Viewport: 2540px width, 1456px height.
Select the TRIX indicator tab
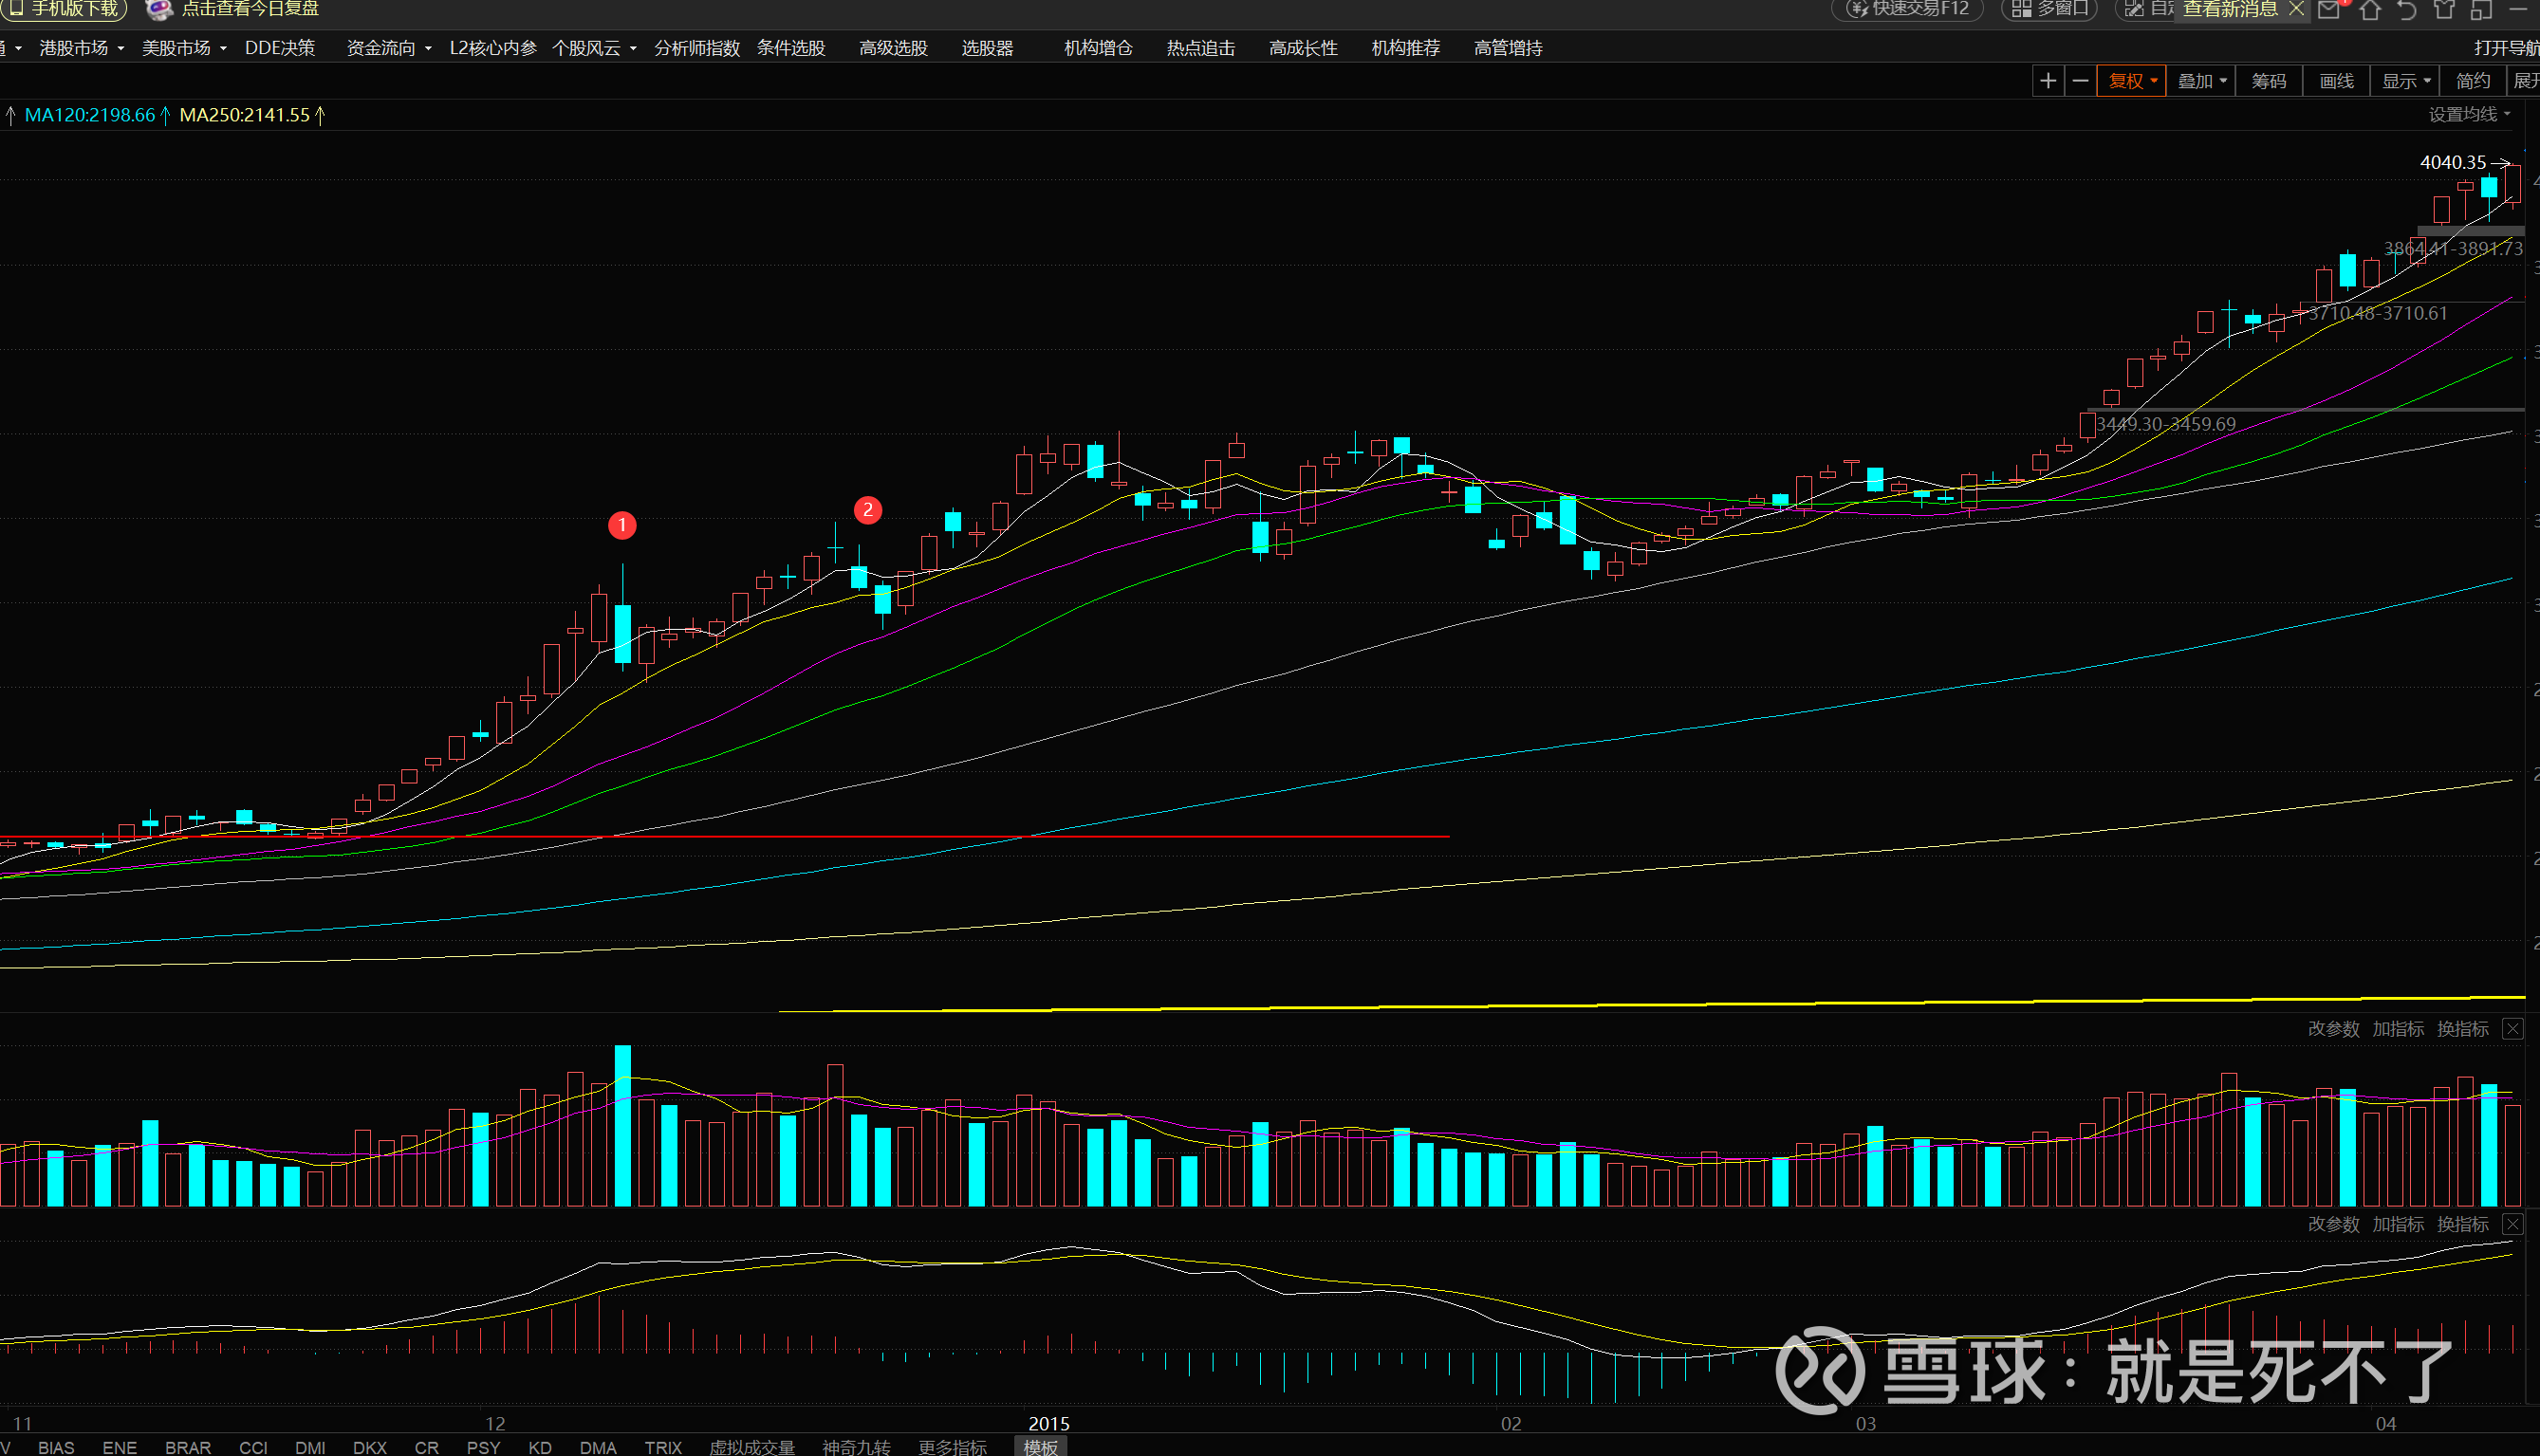[662, 1447]
